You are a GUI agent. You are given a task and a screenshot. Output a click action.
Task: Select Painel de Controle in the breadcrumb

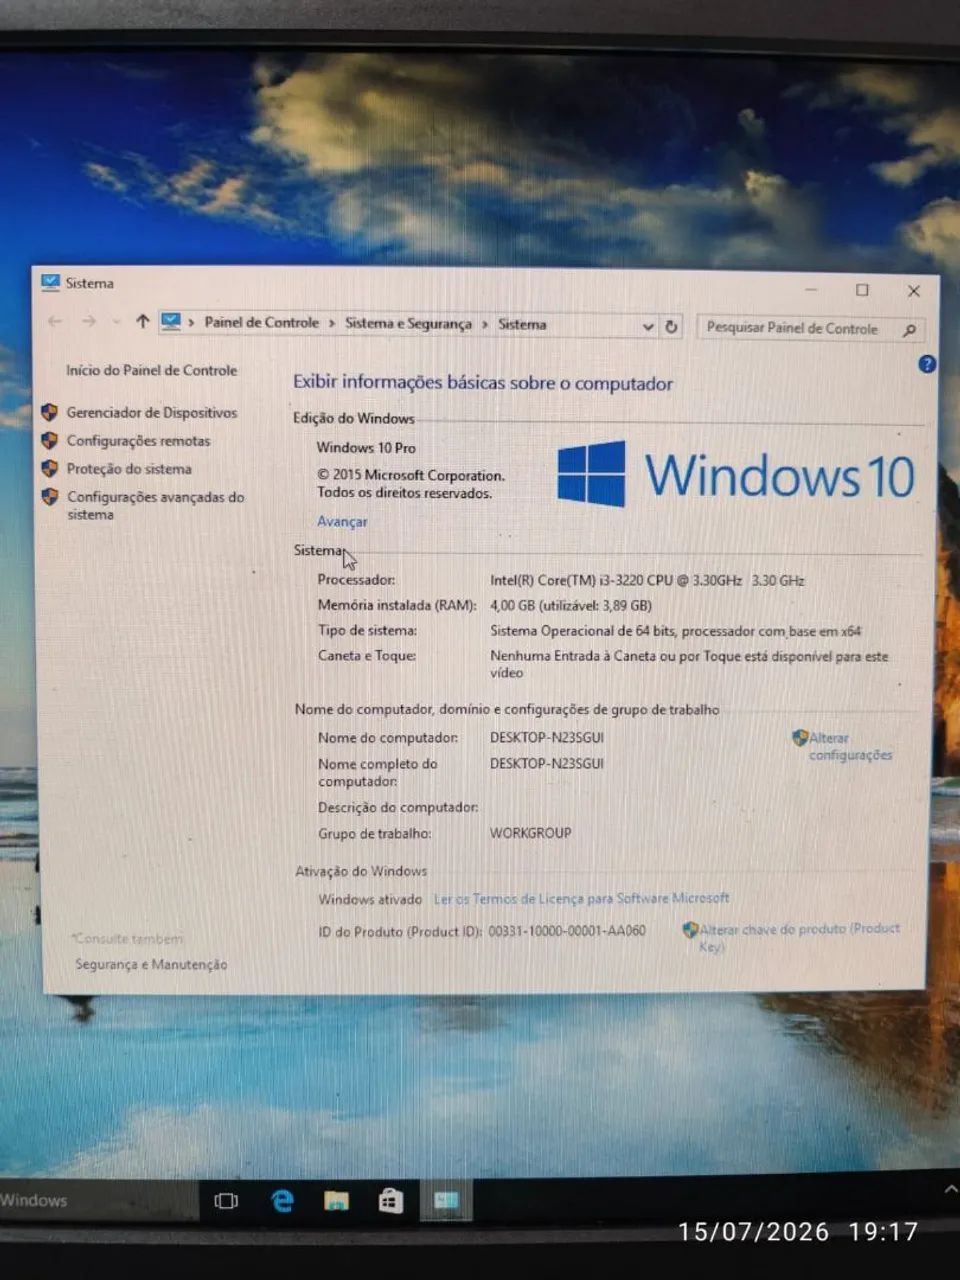pyautogui.click(x=261, y=322)
